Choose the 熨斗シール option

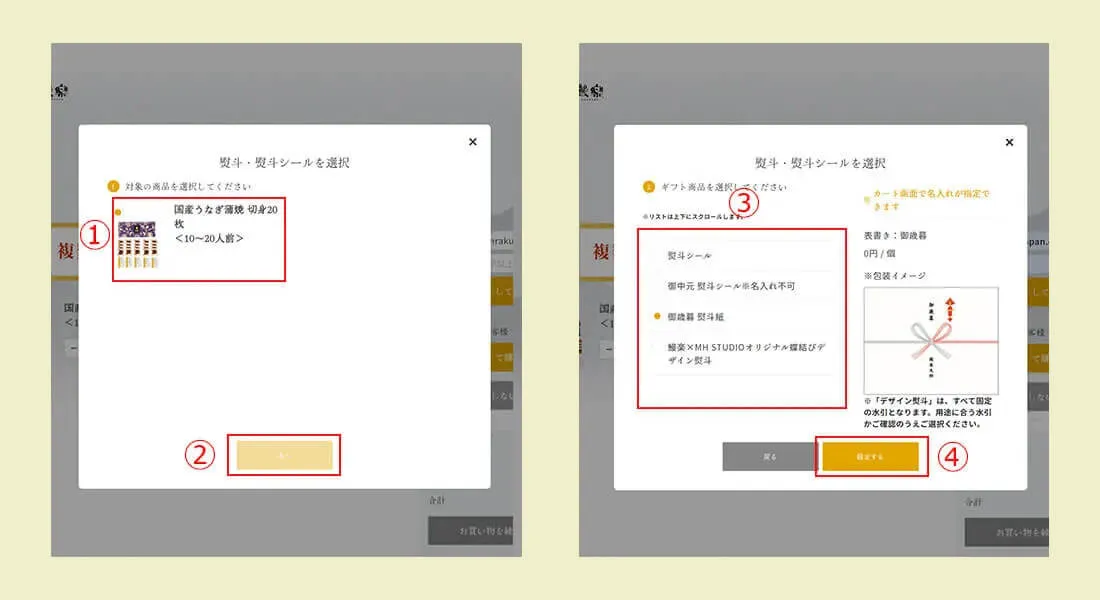690,256
